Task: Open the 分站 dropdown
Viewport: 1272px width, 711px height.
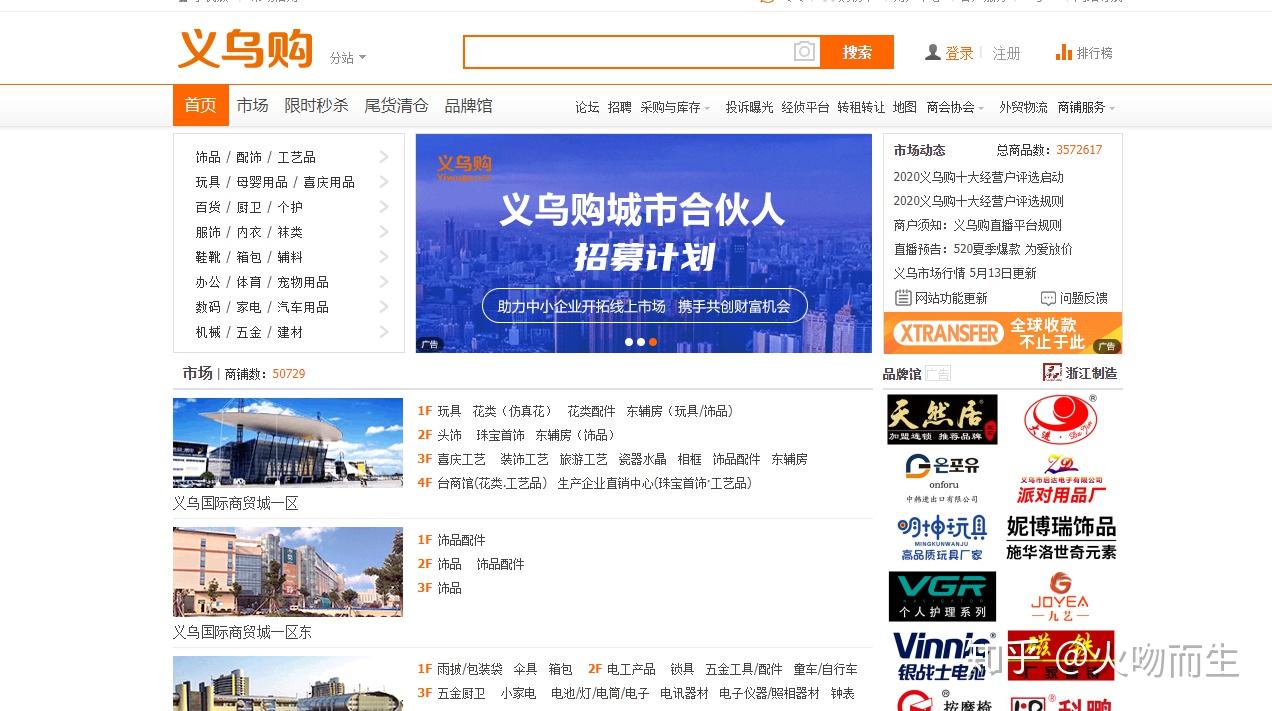Action: (348, 58)
